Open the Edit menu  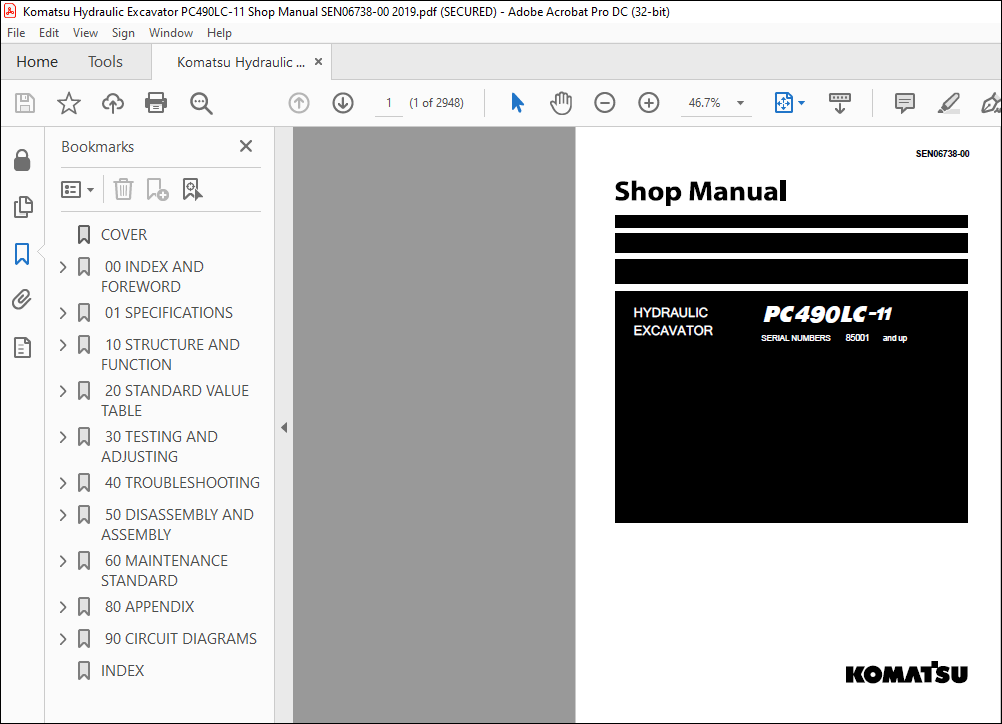point(49,33)
